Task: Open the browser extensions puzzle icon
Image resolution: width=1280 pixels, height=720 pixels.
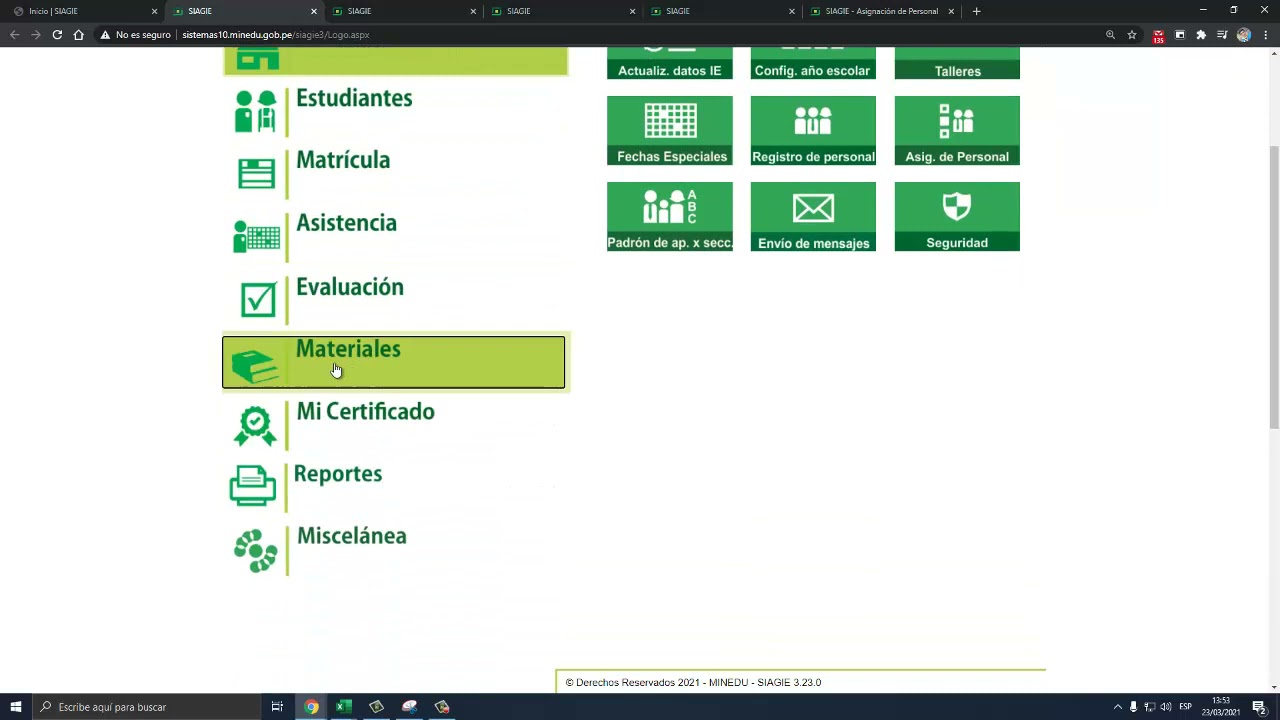Action: (1201, 34)
